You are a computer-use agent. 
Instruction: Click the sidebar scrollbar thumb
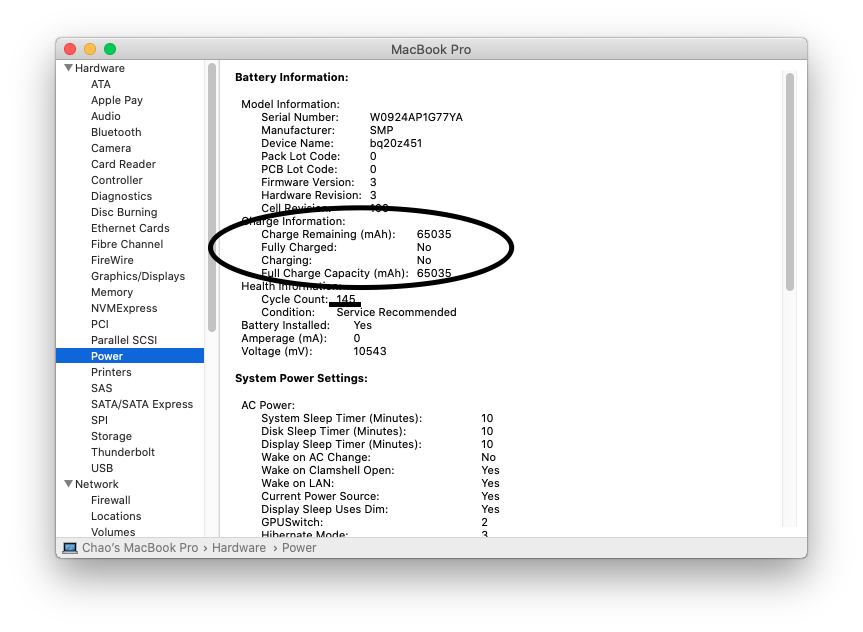[212, 197]
